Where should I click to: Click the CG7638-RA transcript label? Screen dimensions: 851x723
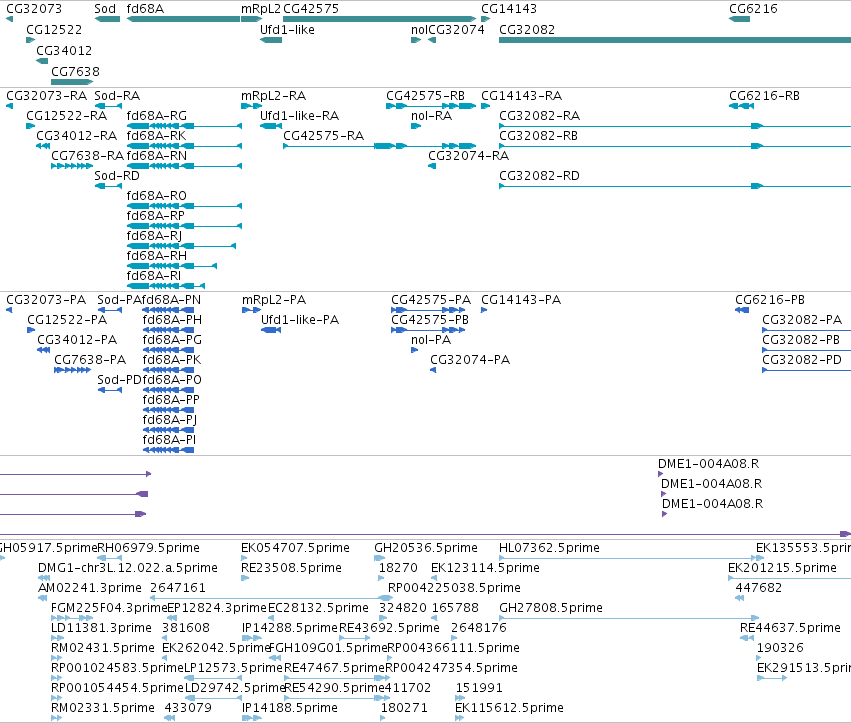pos(87,156)
